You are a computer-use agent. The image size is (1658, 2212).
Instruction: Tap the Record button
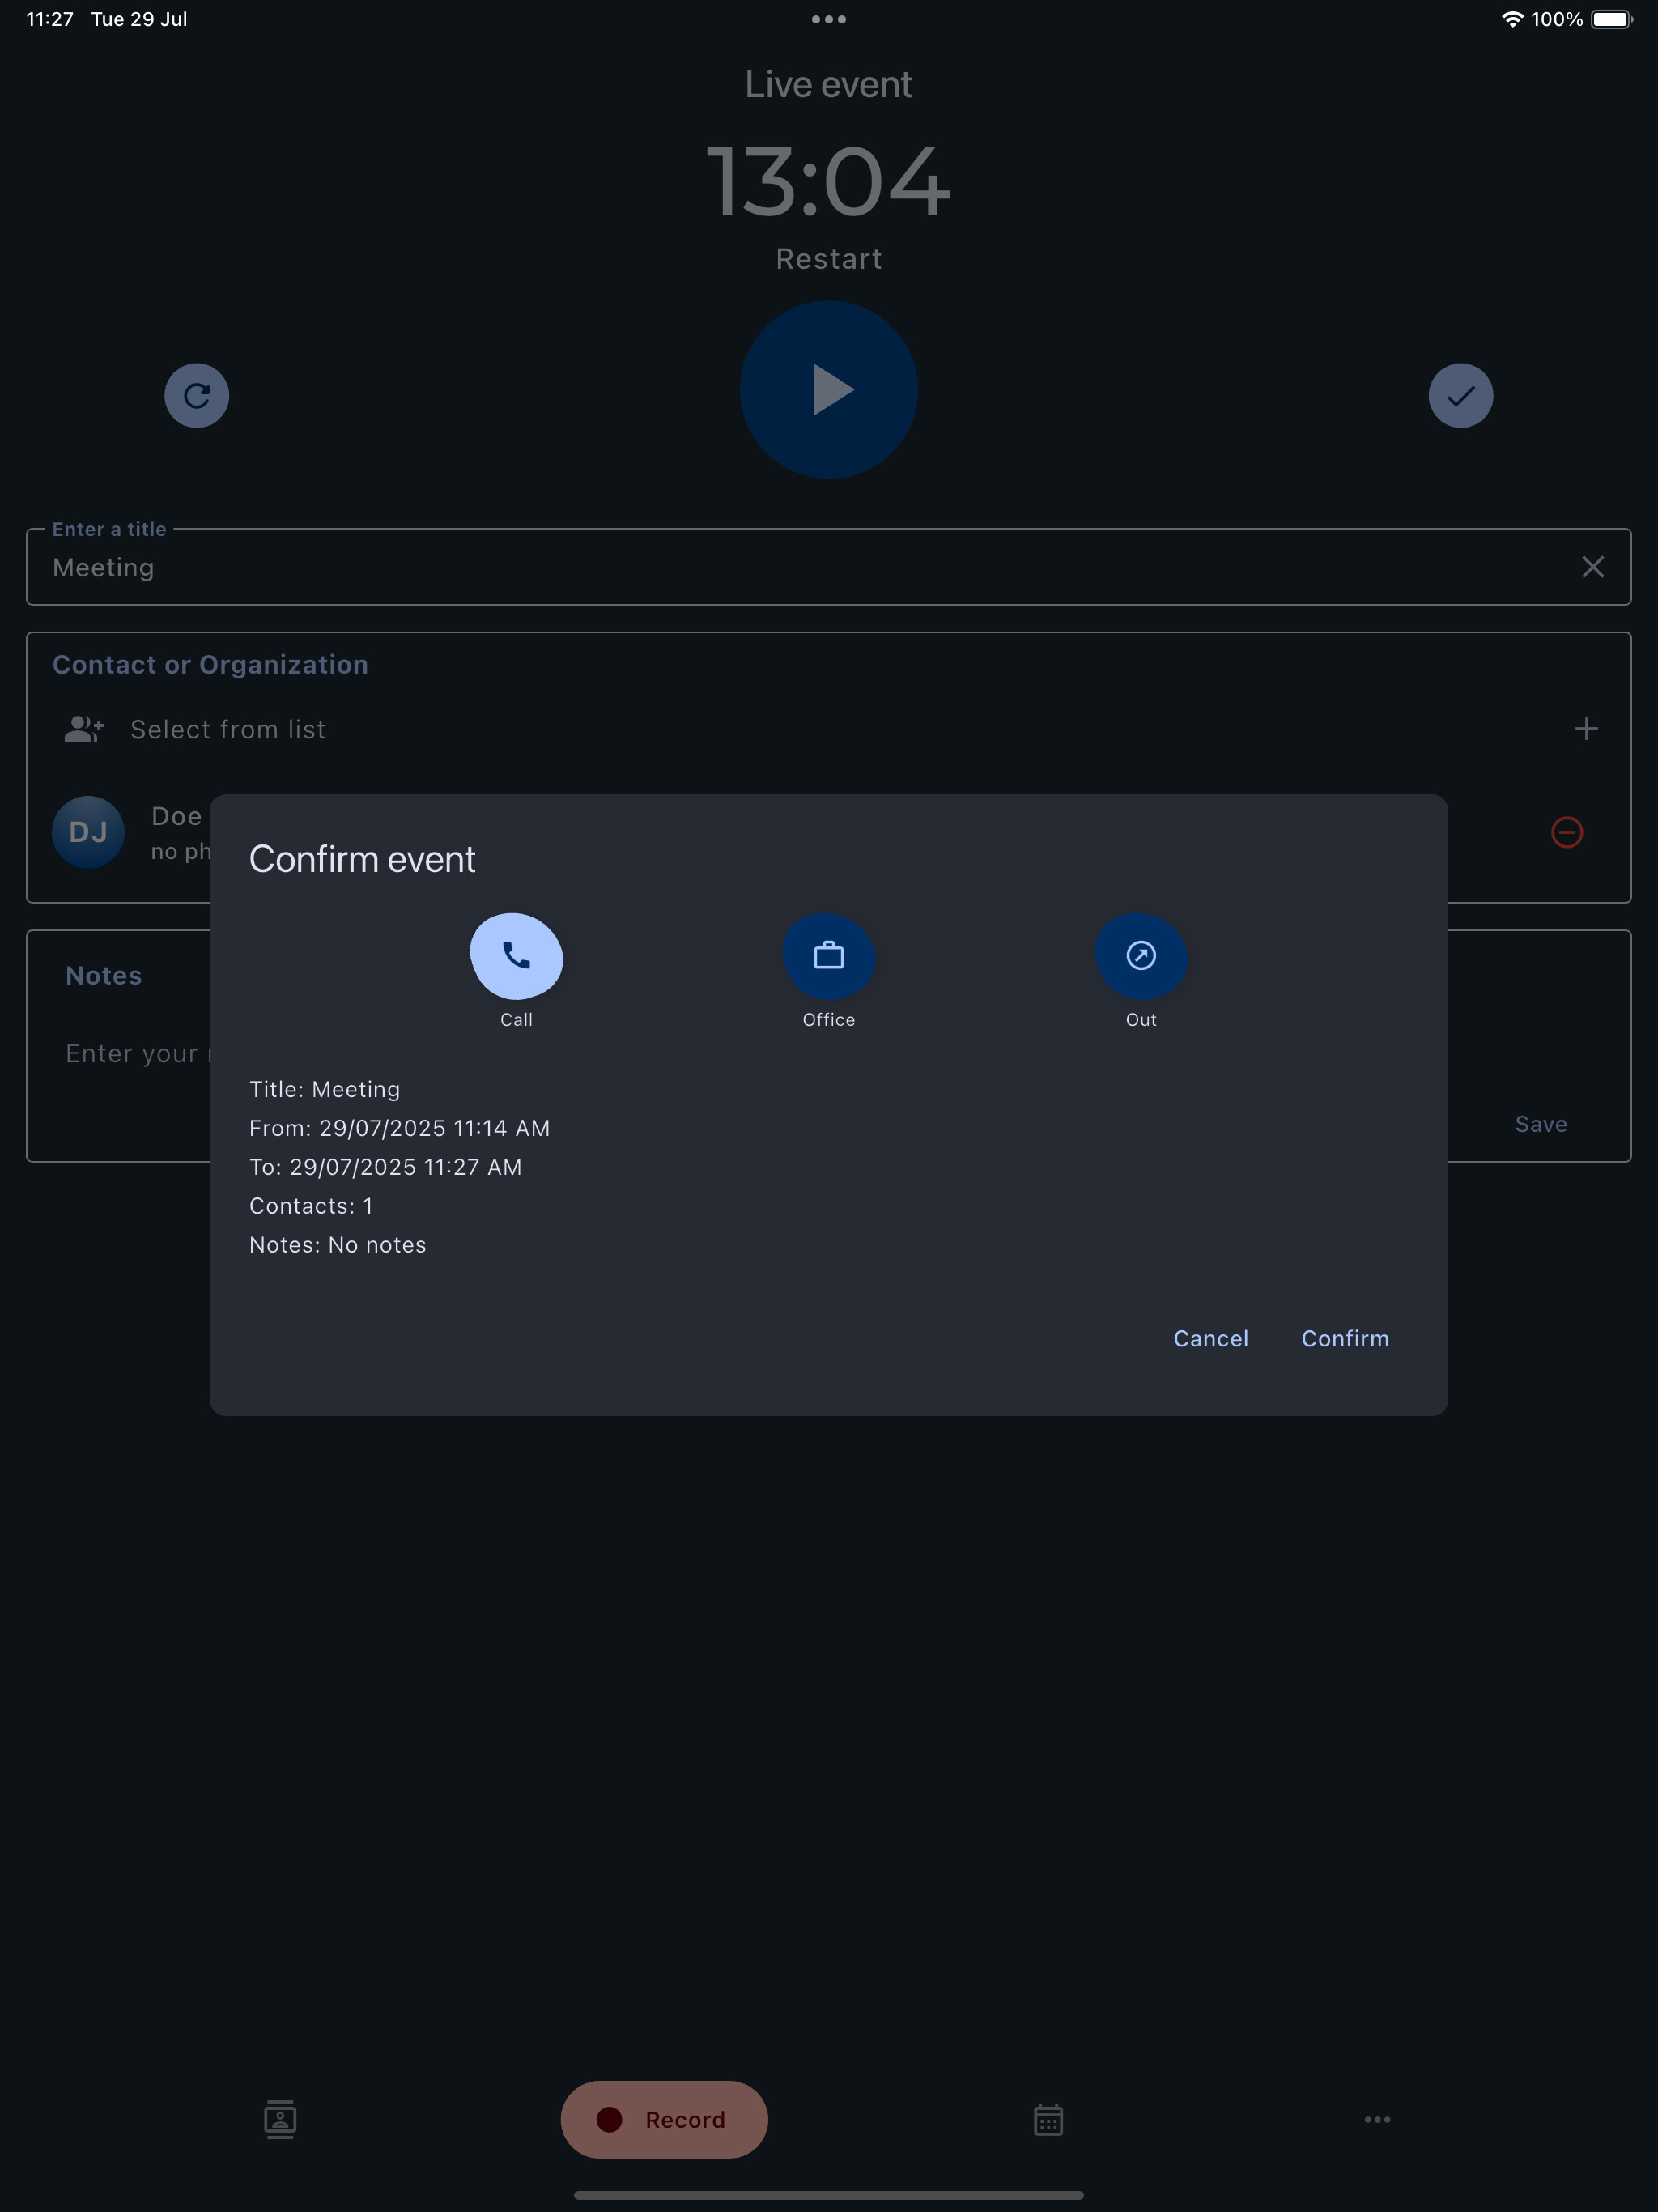(664, 2119)
